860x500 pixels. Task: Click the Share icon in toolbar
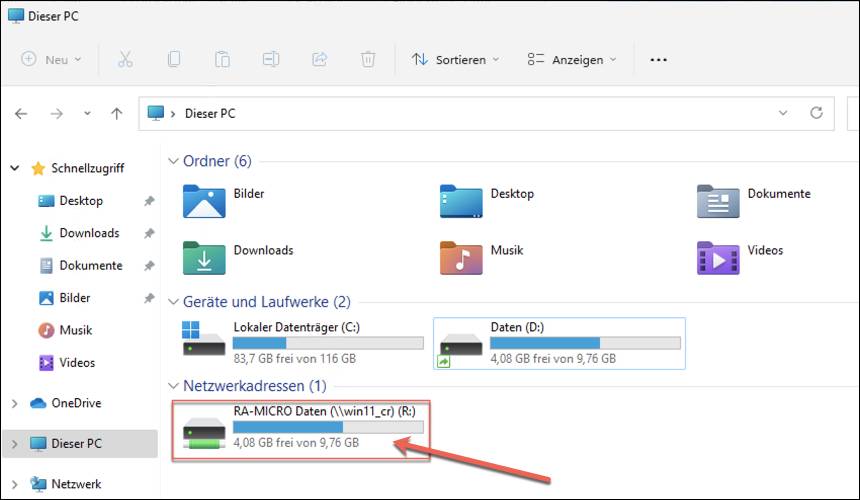[x=319, y=59]
